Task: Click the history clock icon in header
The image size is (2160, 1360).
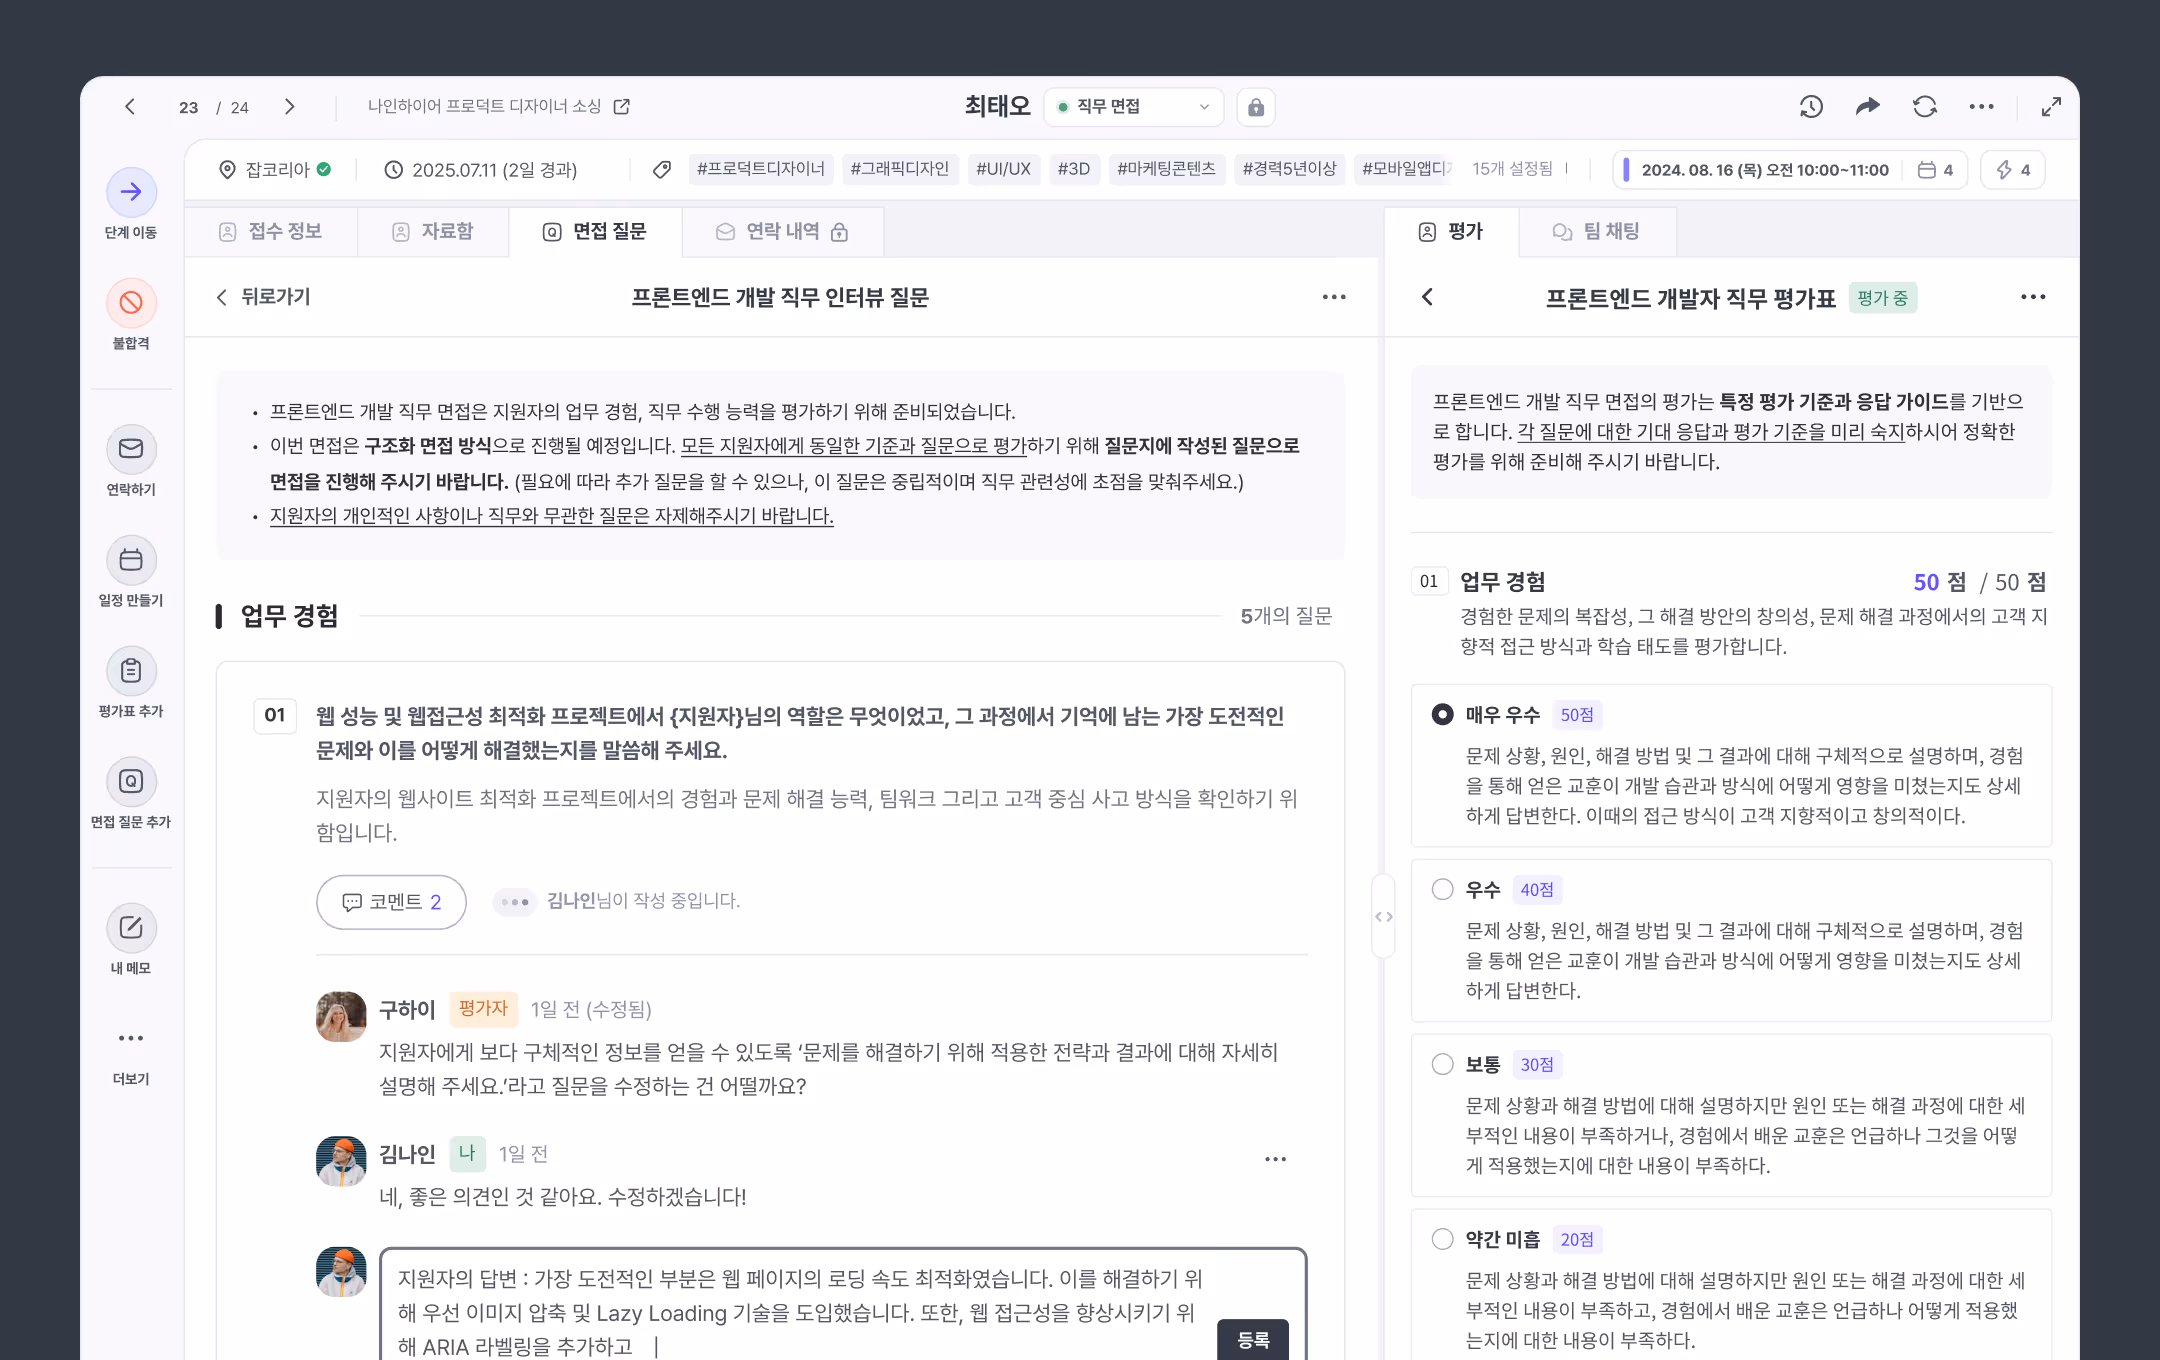Action: tap(1811, 107)
